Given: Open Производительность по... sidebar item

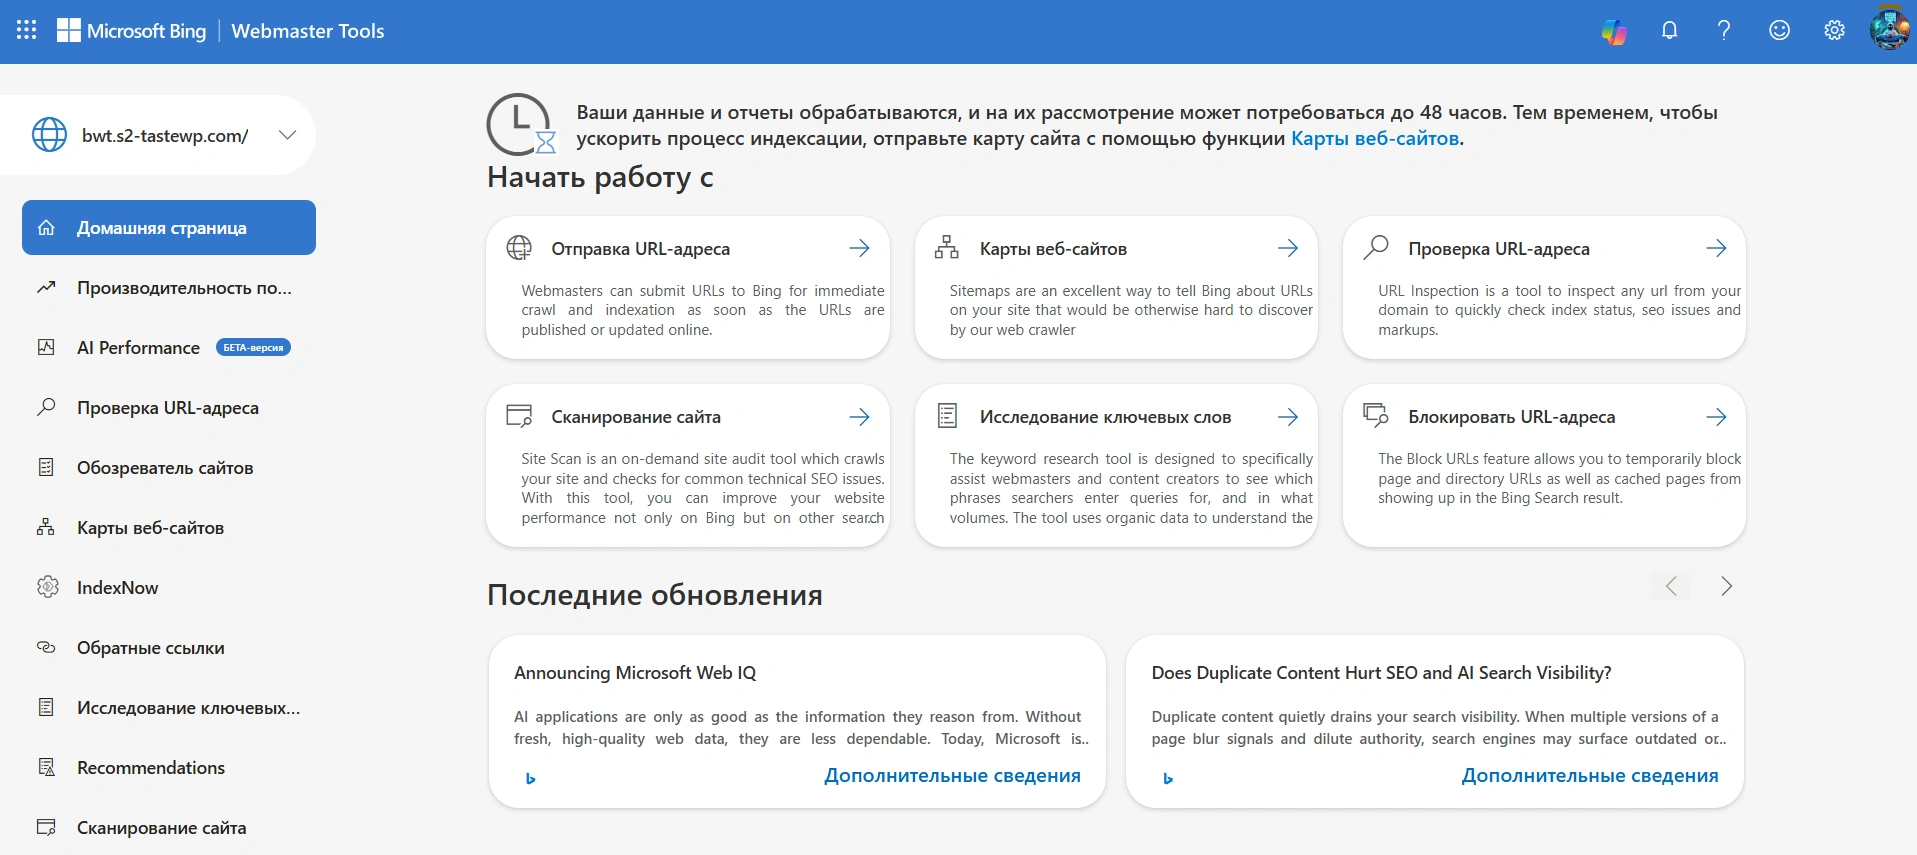Looking at the screenshot, I should point(169,288).
